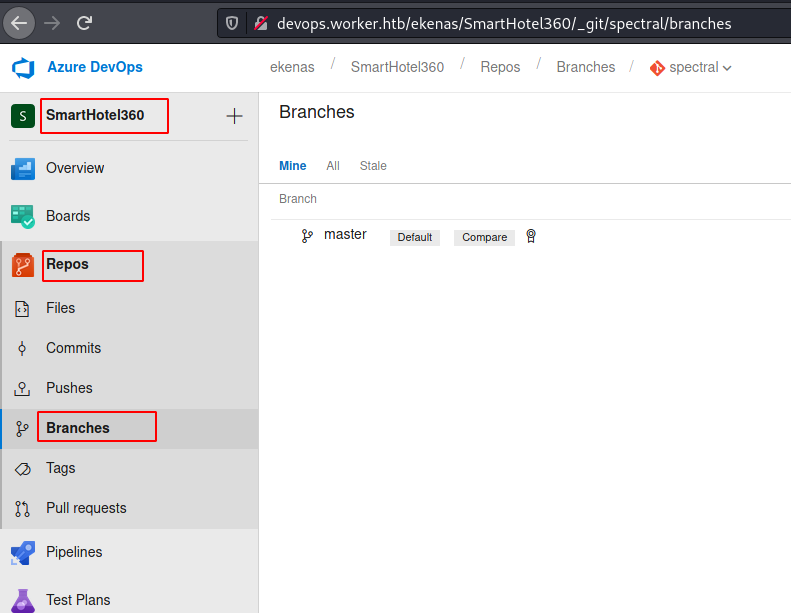This screenshot has width=791, height=613.
Task: Open Pipelines in the sidebar
Action: point(74,552)
